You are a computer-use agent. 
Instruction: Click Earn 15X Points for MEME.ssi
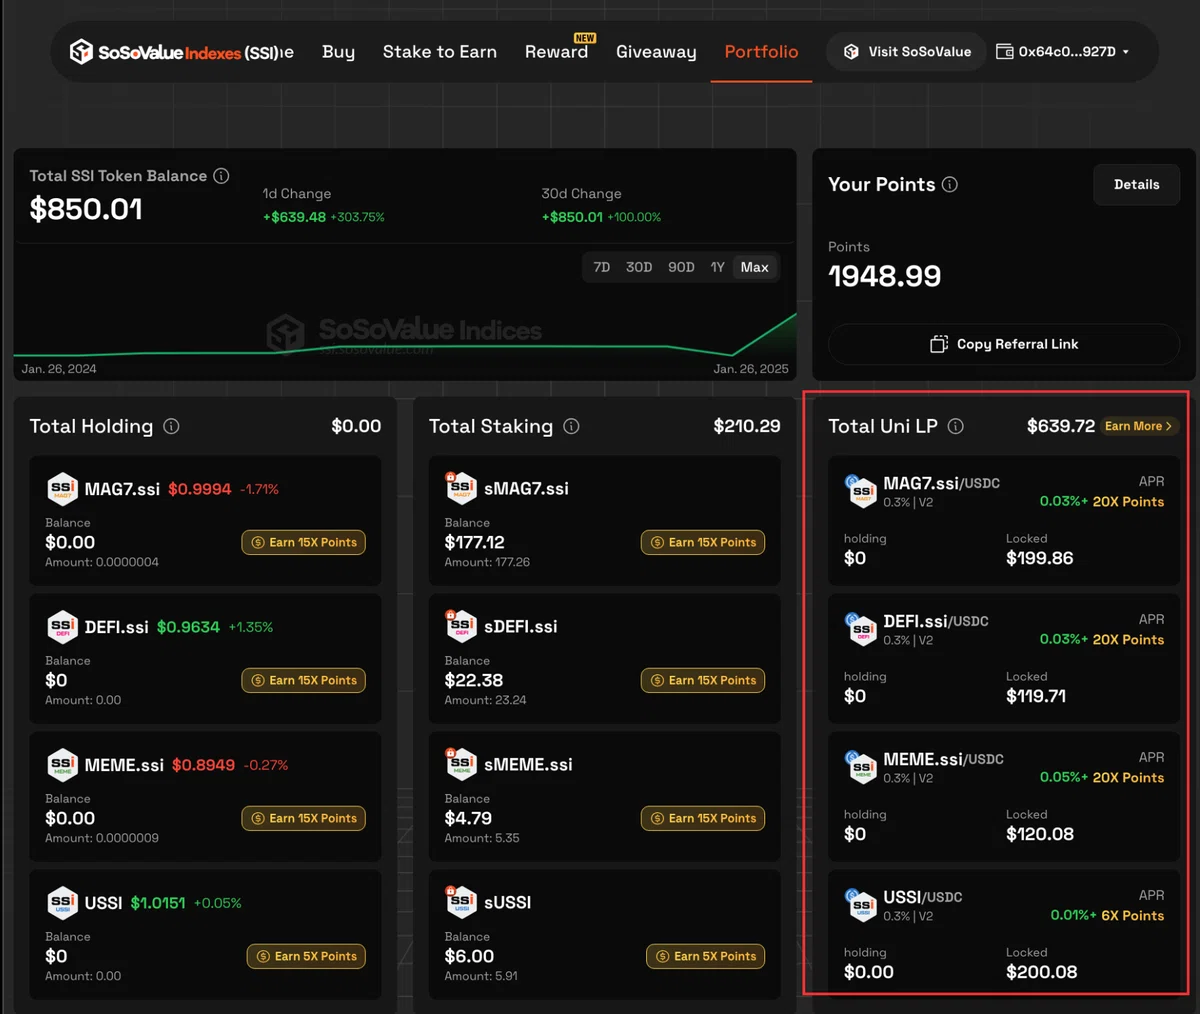tap(304, 818)
